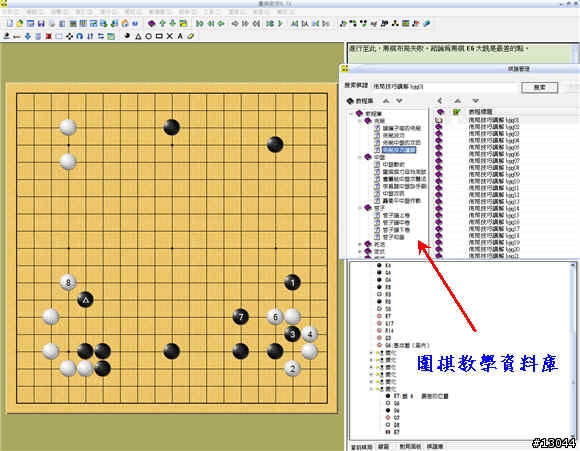Click the green play triangle toolbar icon
This screenshot has width=580, height=451.
point(280,24)
